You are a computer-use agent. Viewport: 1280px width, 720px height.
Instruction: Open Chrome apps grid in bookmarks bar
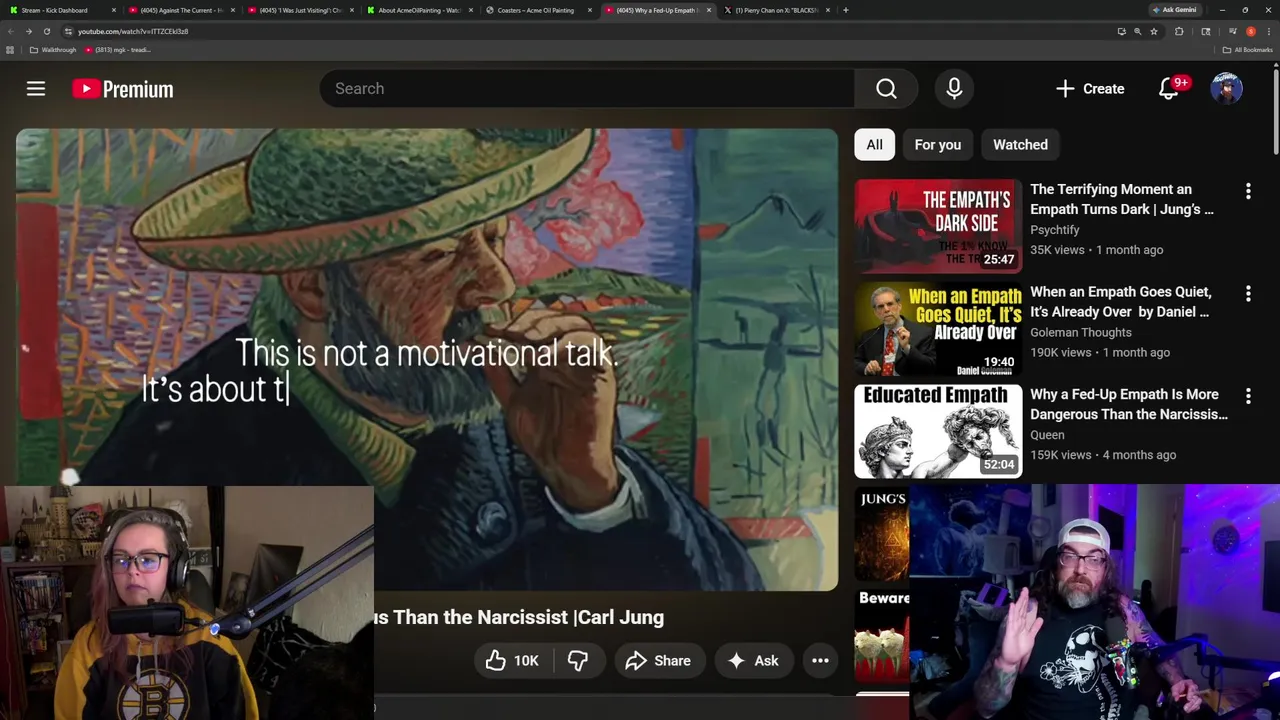tap(10, 50)
